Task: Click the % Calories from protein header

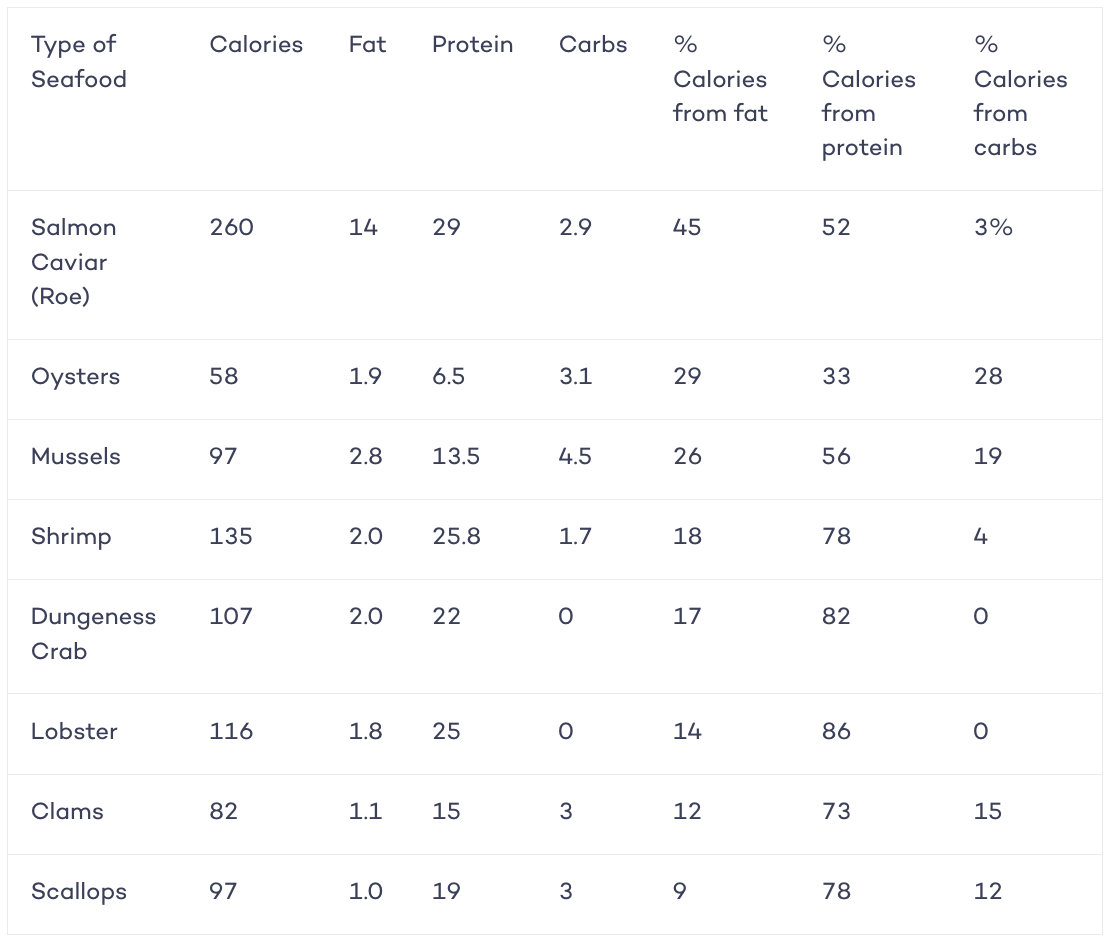Action: coord(869,96)
